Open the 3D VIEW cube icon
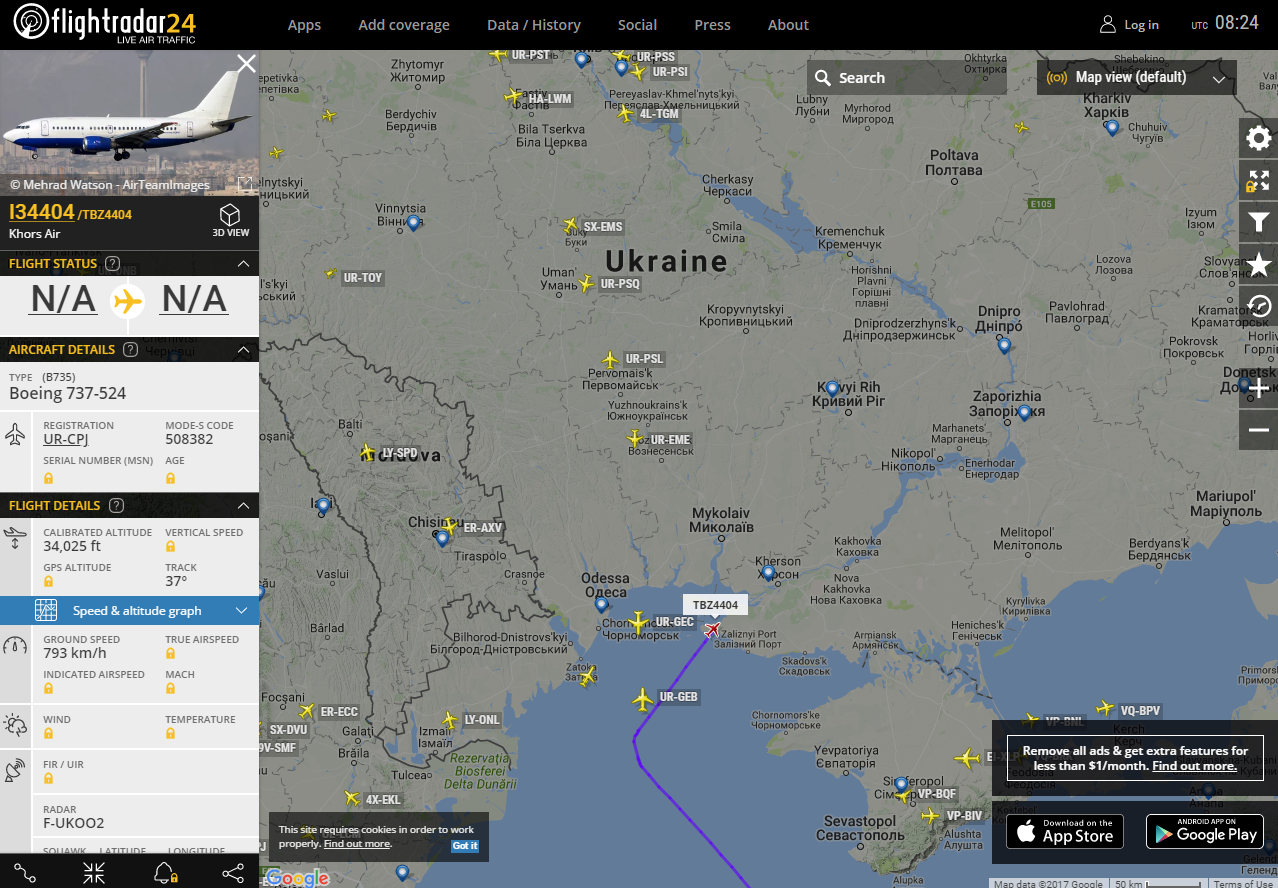This screenshot has height=888, width=1278. click(230, 221)
